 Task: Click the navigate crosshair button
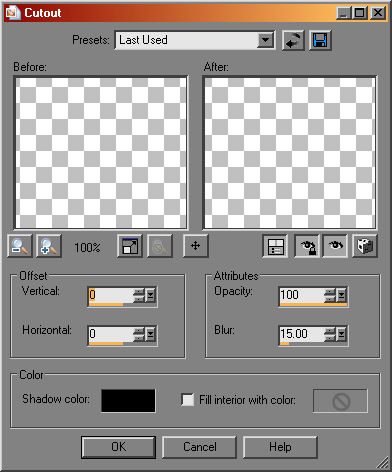coord(195,246)
